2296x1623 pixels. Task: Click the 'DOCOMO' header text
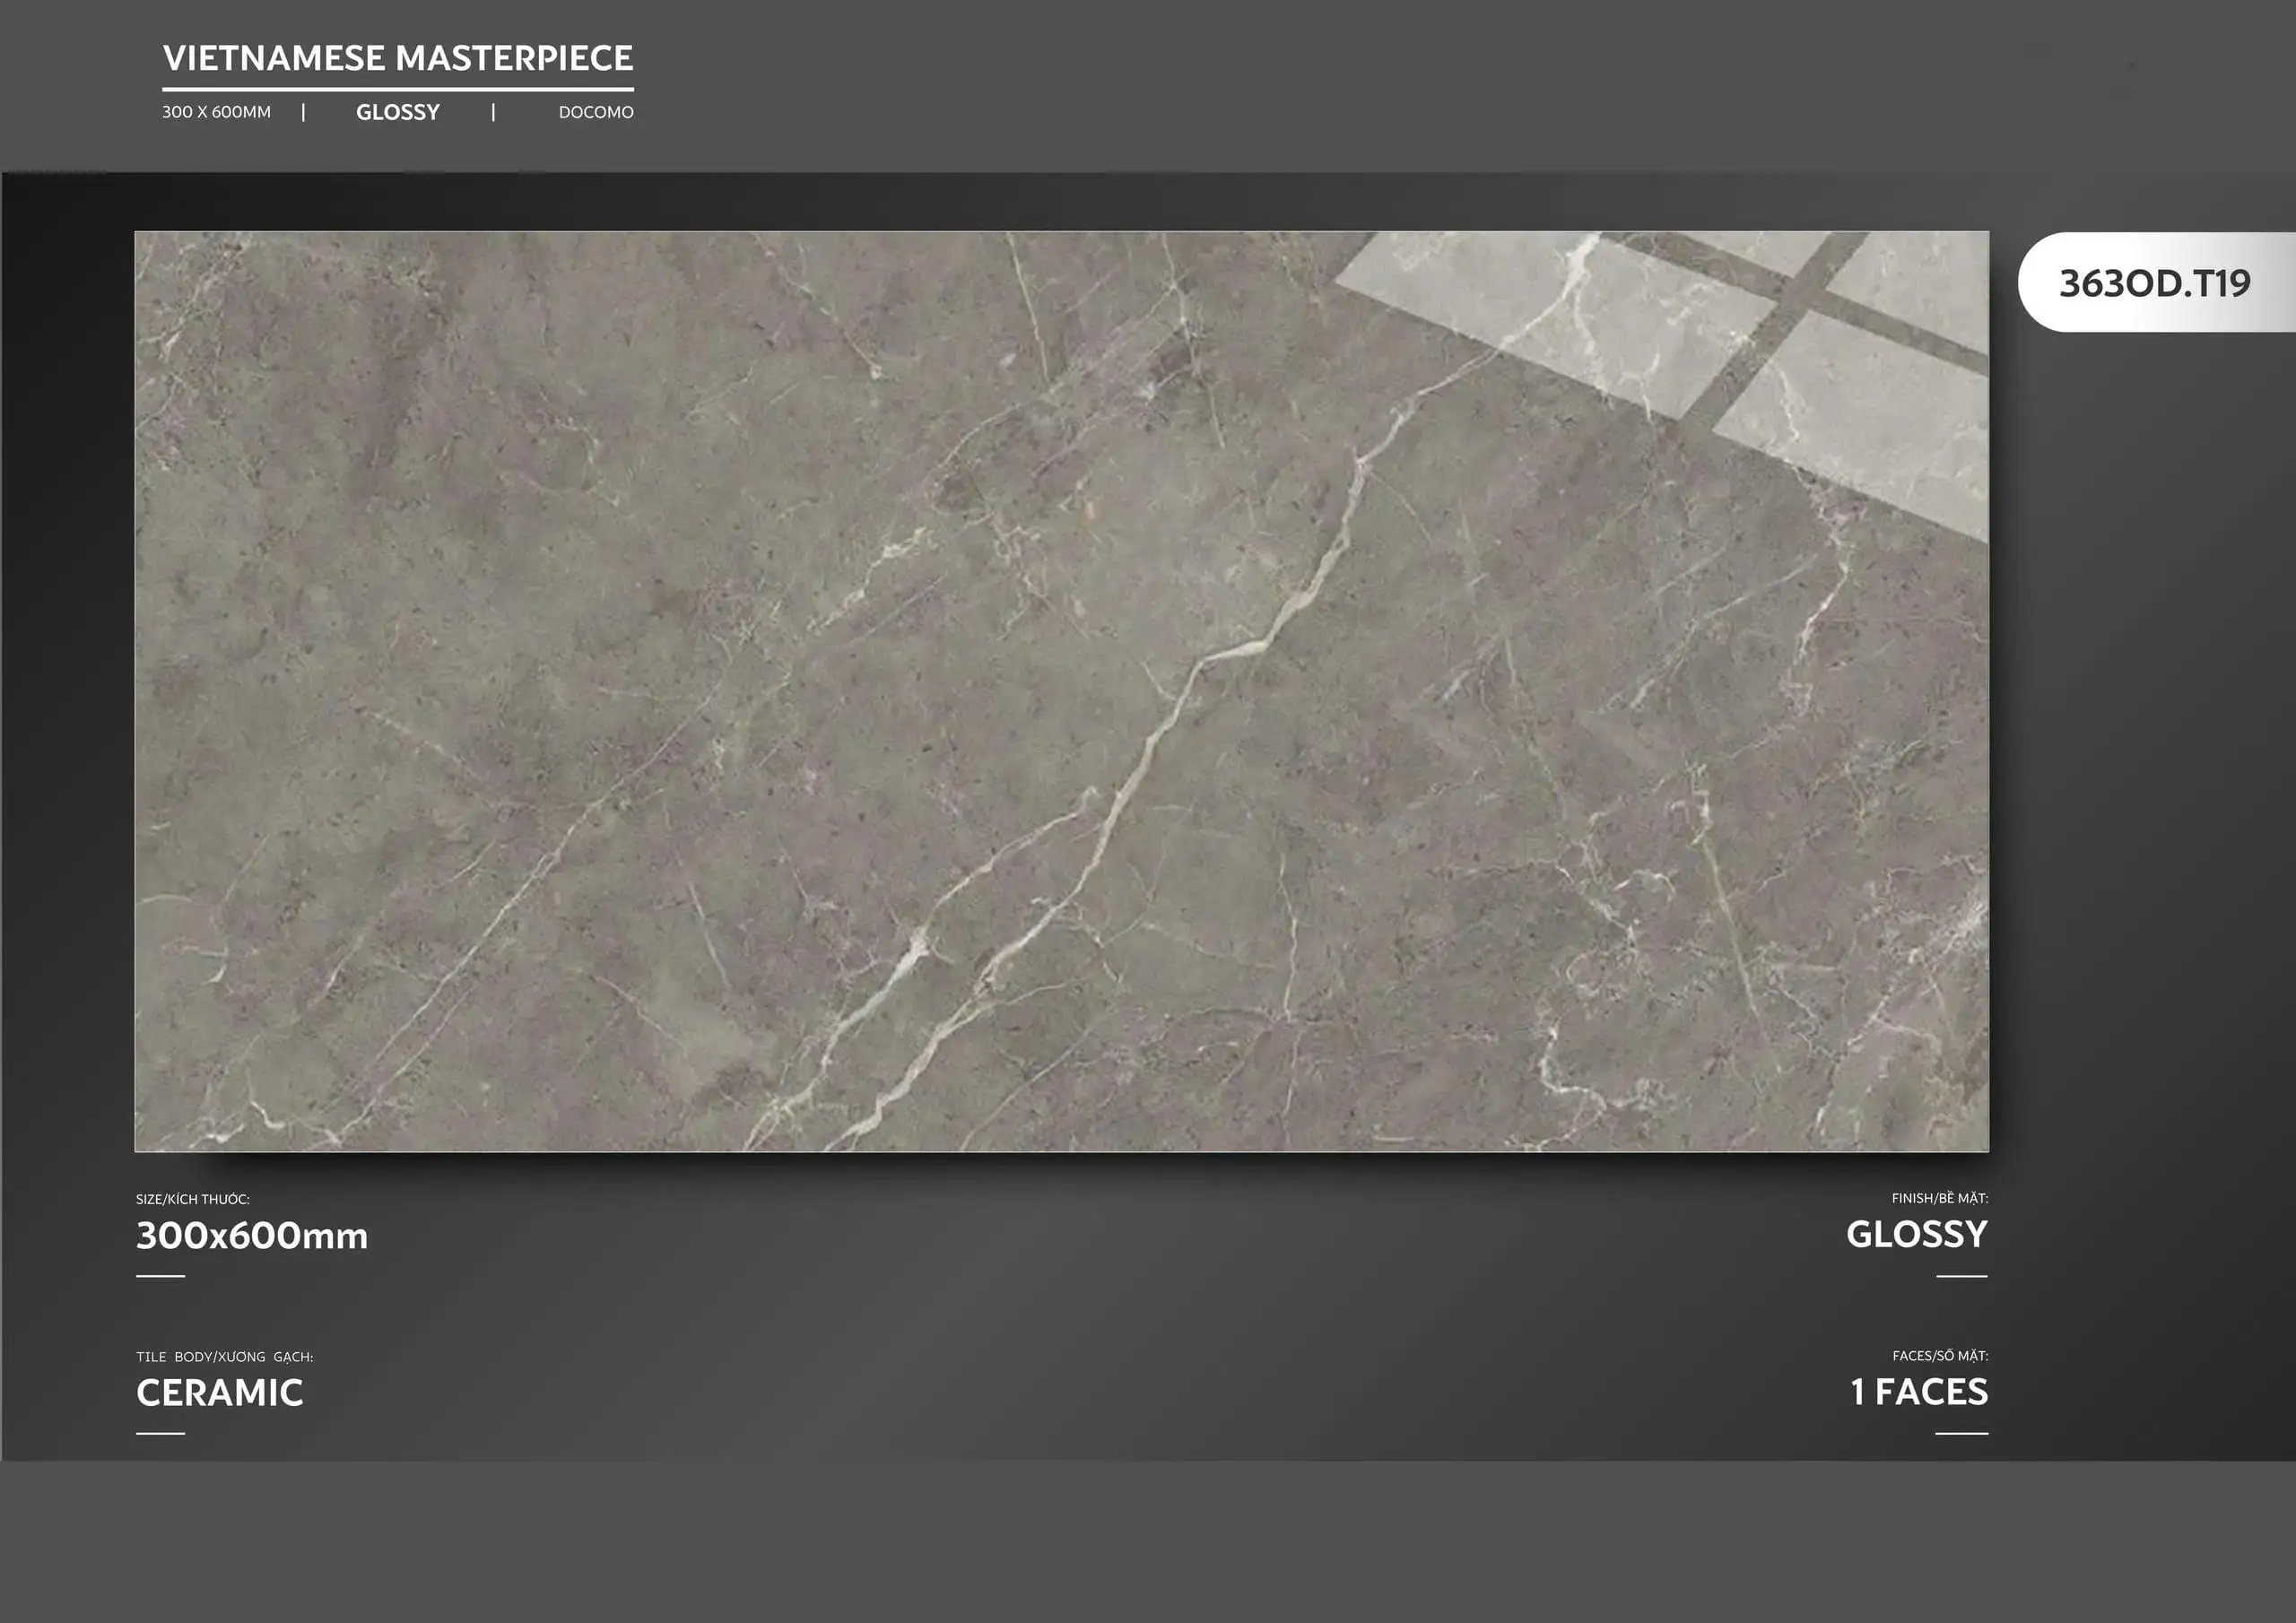596,112
